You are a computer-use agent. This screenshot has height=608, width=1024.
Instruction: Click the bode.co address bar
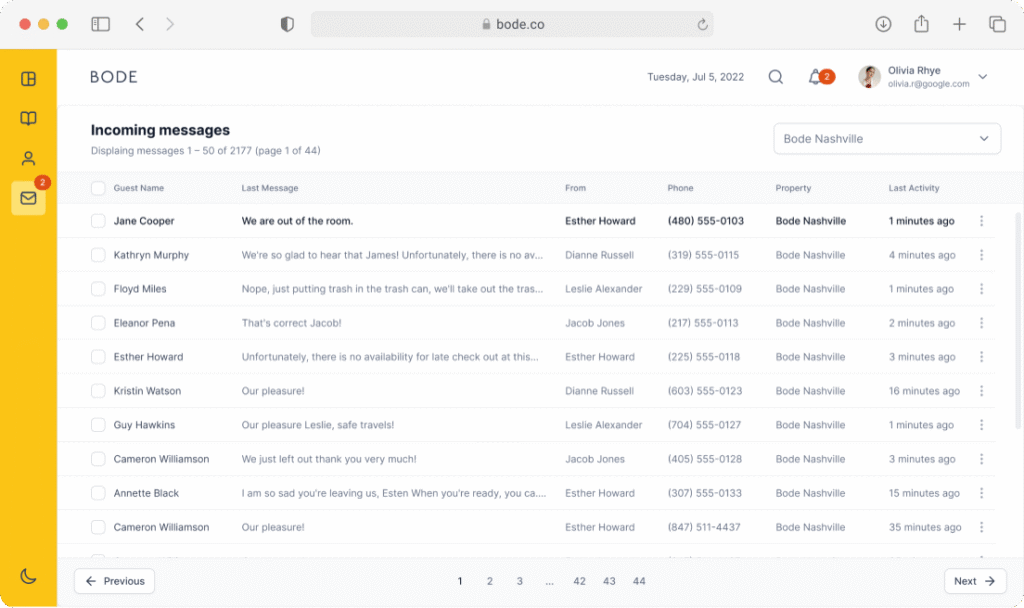(512, 24)
